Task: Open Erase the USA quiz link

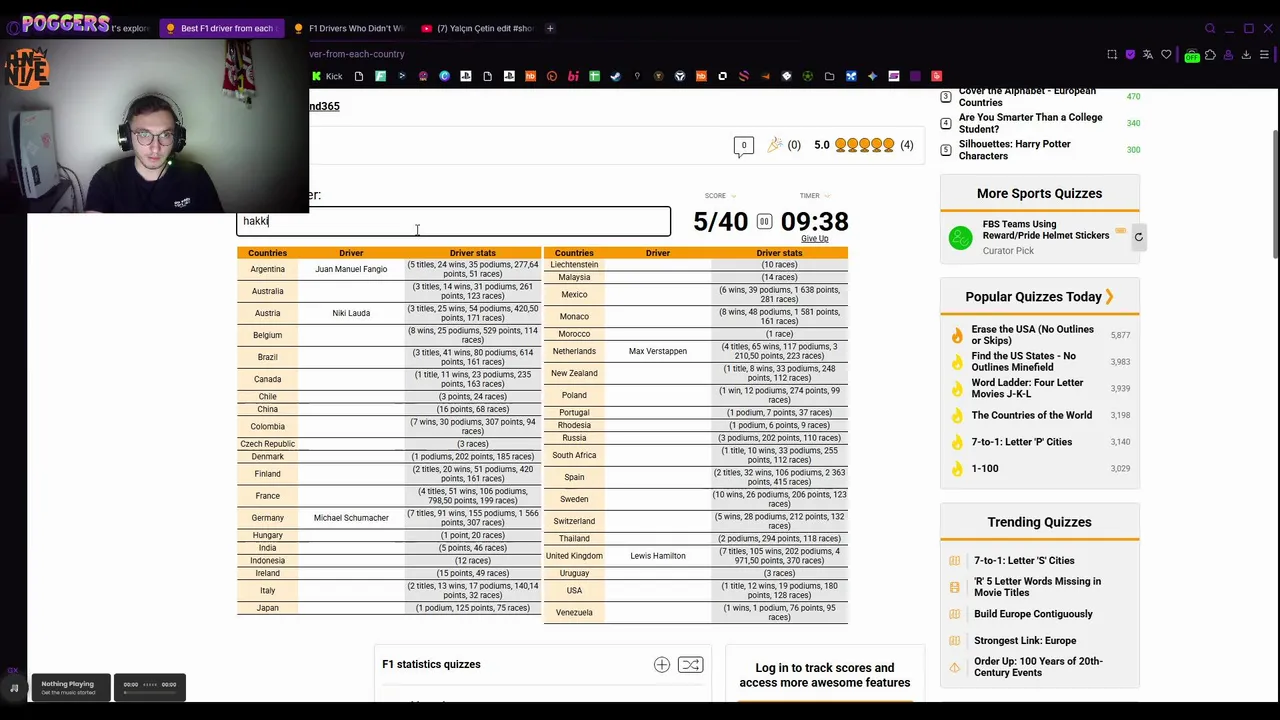Action: (x=1032, y=335)
